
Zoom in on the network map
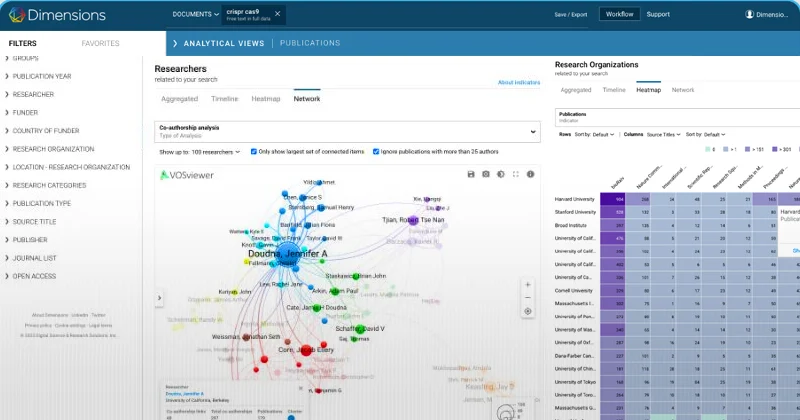click(528, 284)
